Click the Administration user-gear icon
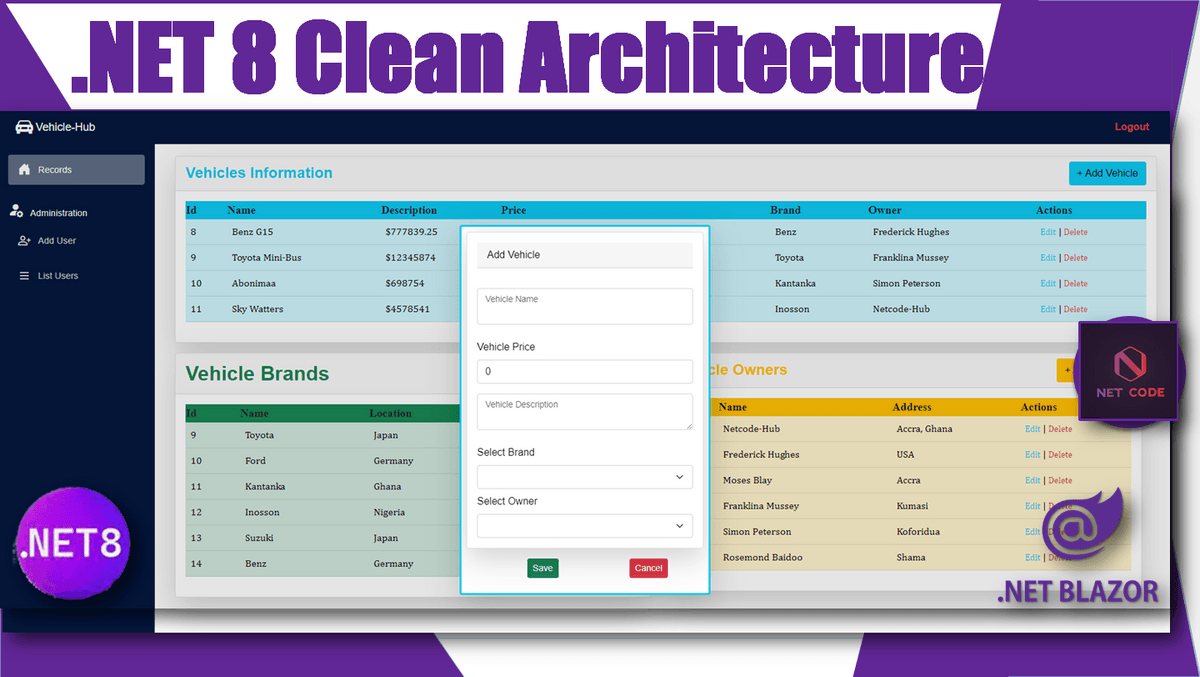 [16, 211]
